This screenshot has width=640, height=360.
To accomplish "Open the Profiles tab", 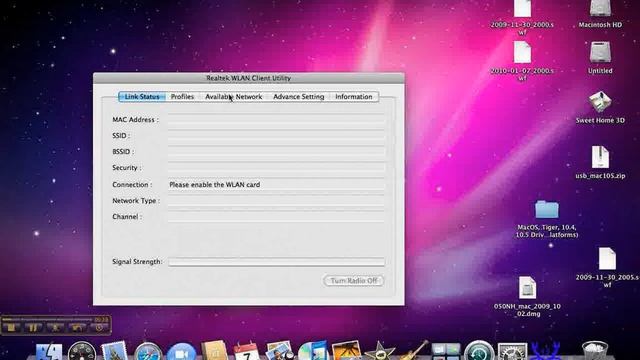I will 182,97.
